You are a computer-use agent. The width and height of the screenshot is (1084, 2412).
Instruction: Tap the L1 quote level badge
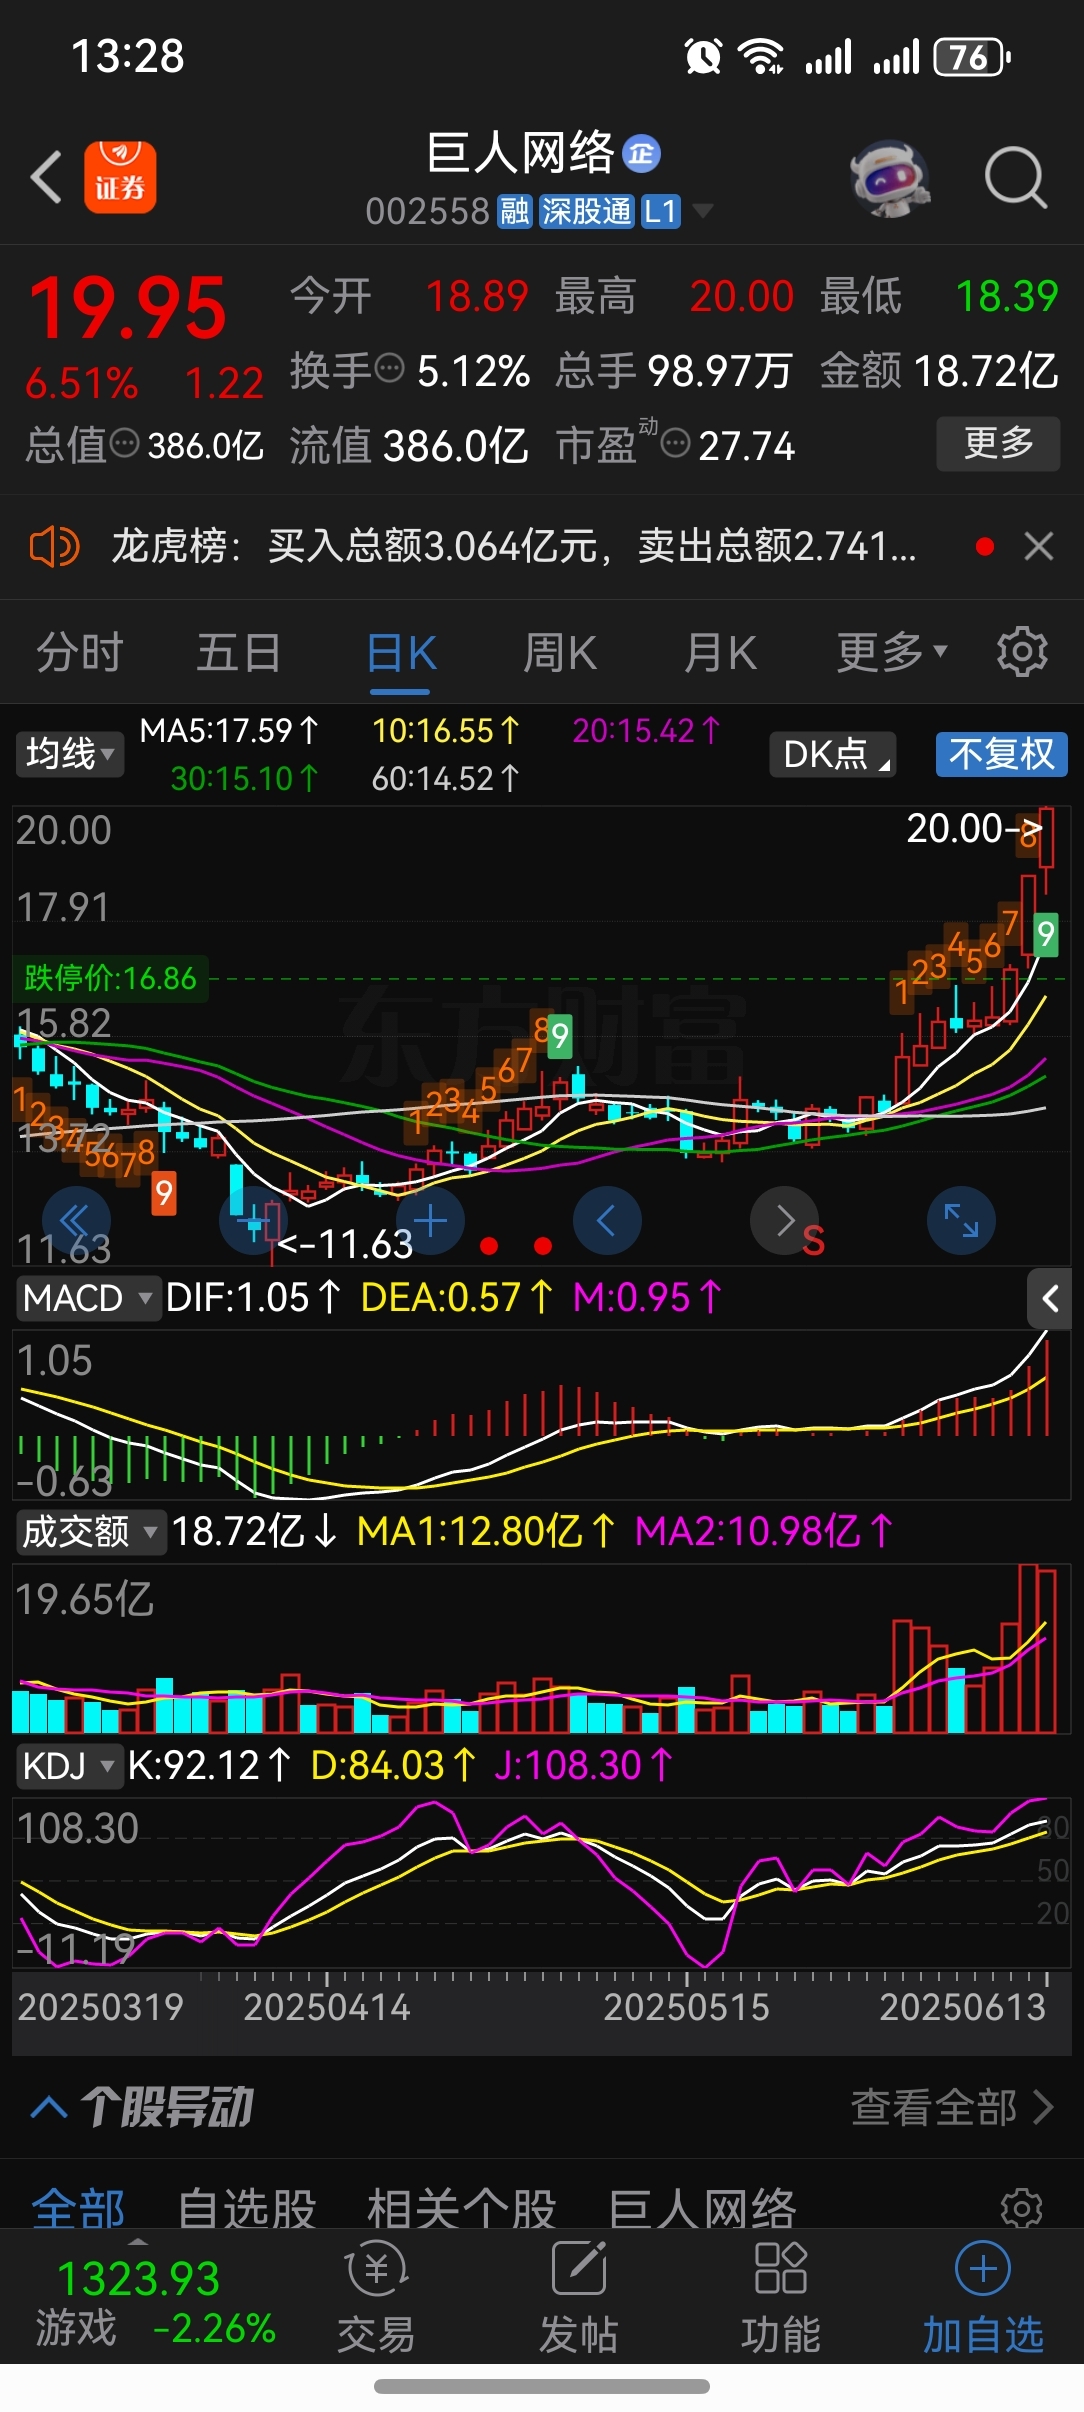(x=661, y=211)
